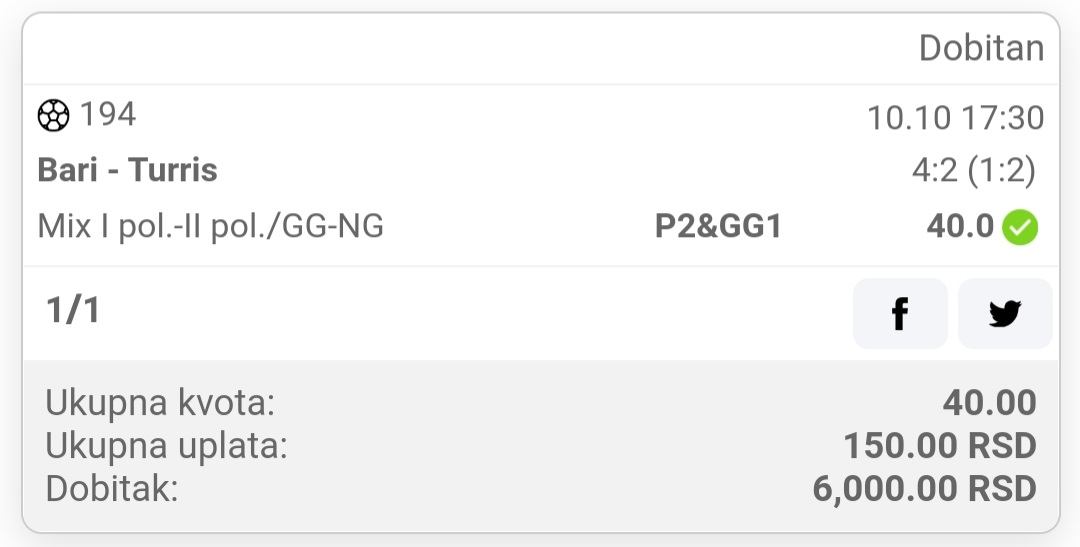Select the 6,000.00 RSD payout amount
Image resolution: width=1080 pixels, height=547 pixels.
pyautogui.click(x=924, y=489)
